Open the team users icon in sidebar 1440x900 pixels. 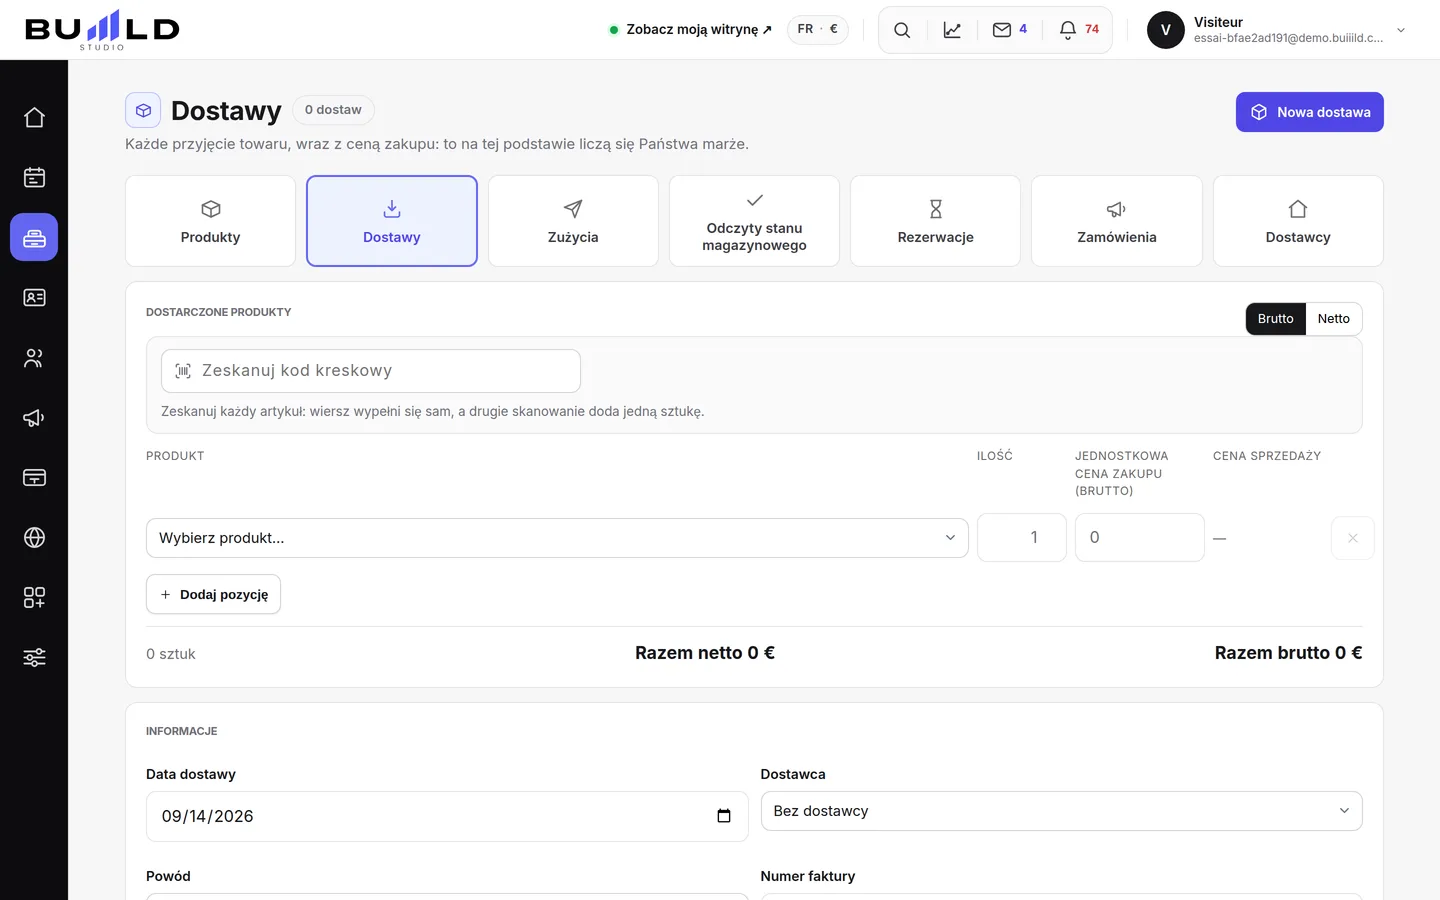click(34, 358)
